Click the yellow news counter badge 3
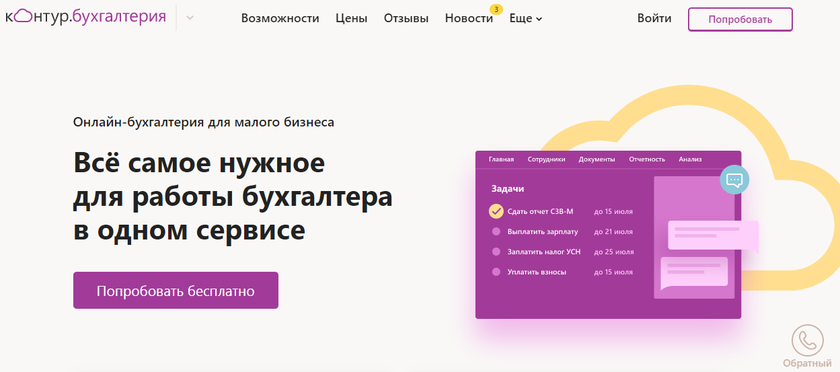 point(497,9)
